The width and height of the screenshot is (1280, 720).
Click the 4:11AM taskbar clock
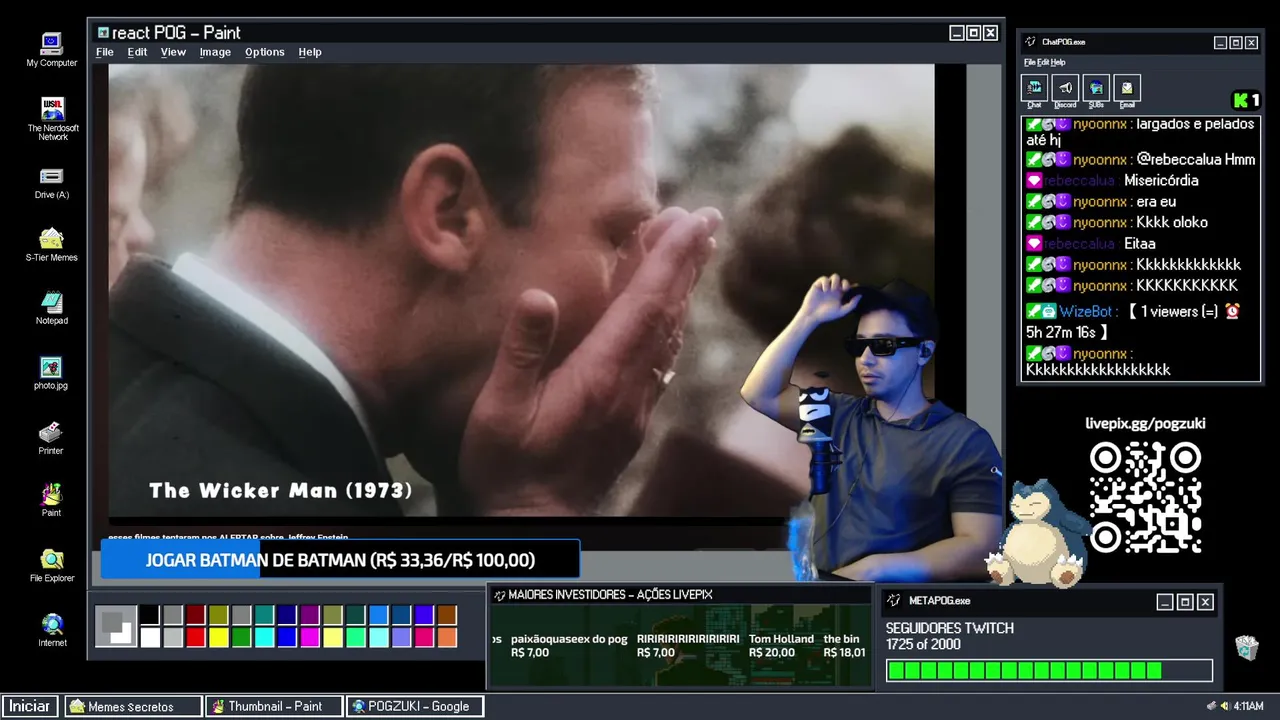tap(1249, 706)
